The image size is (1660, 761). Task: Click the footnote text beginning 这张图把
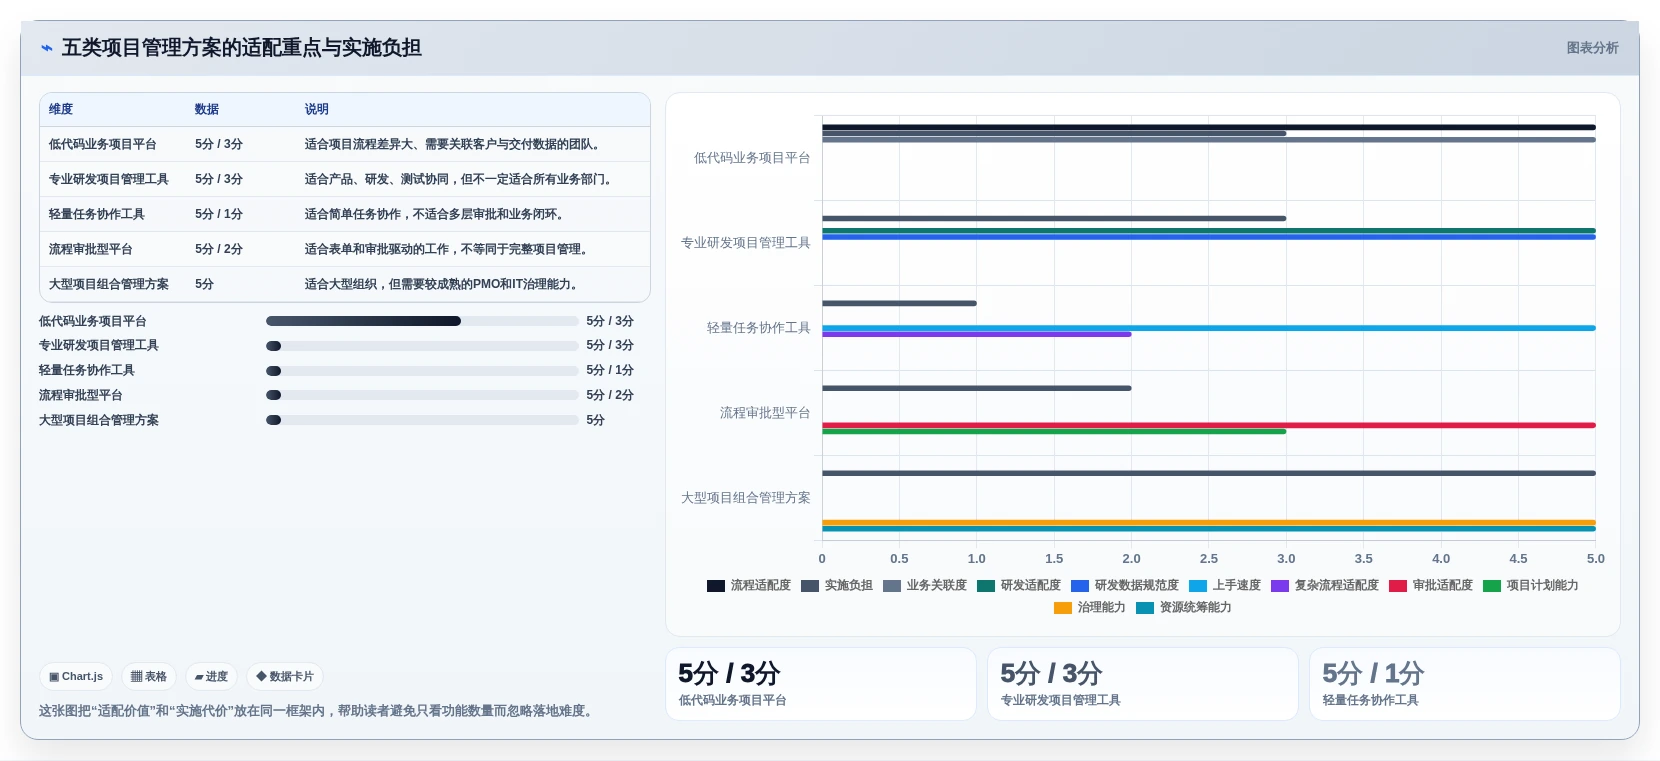click(318, 711)
